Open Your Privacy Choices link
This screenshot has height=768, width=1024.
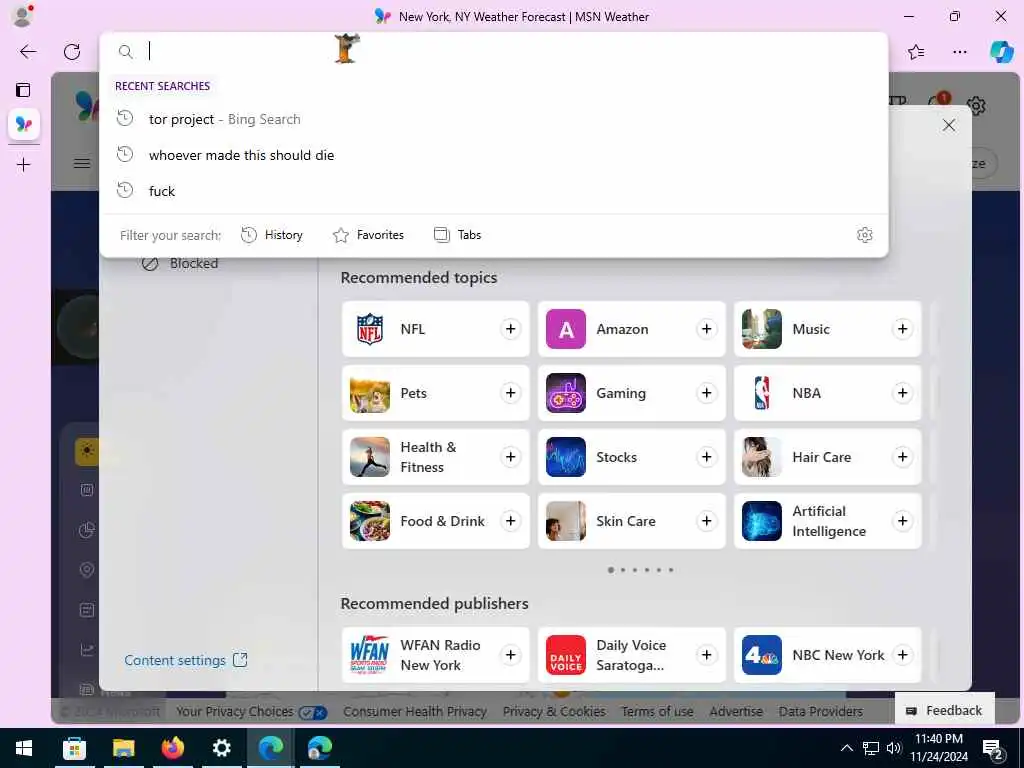pos(251,712)
